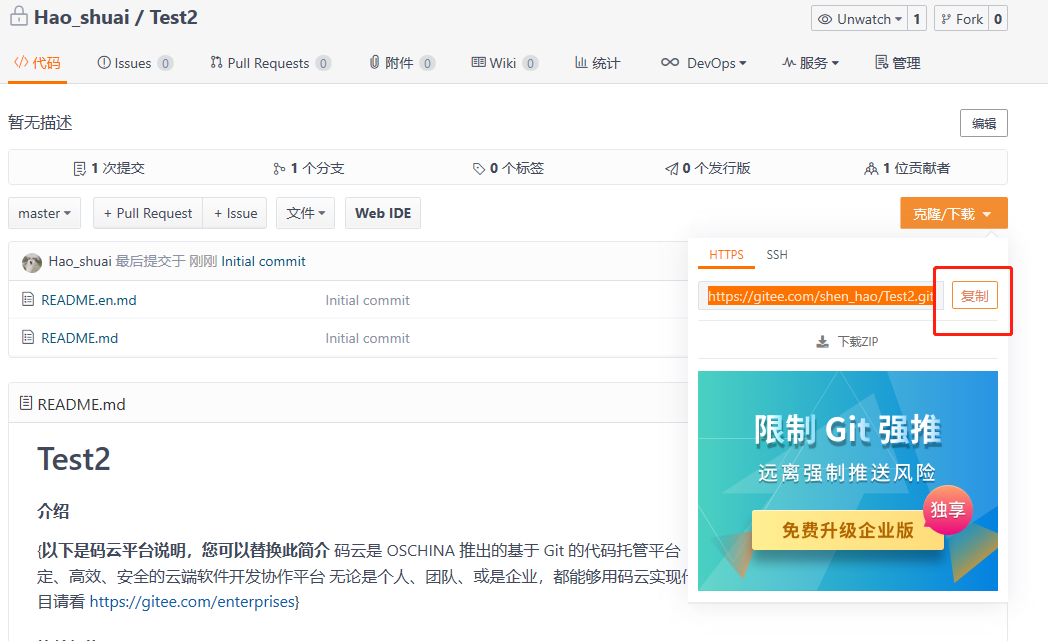
Task: Click the code brackets icon in 代码 tab
Action: [21, 62]
